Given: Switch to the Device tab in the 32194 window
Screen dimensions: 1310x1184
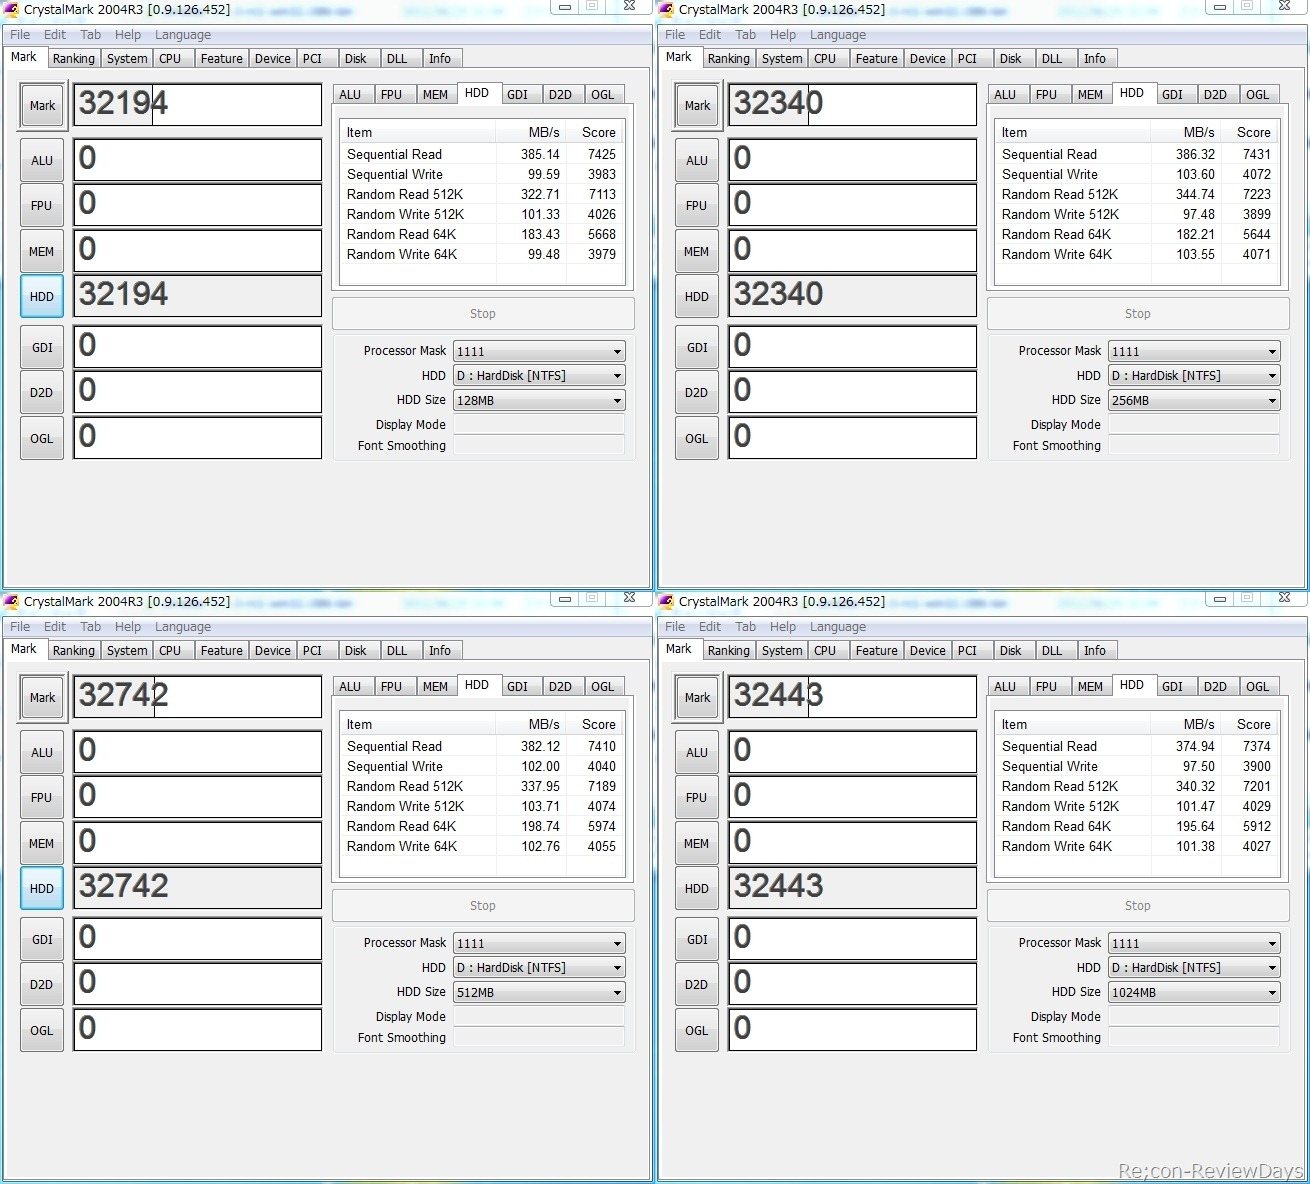Looking at the screenshot, I should click(x=273, y=59).
